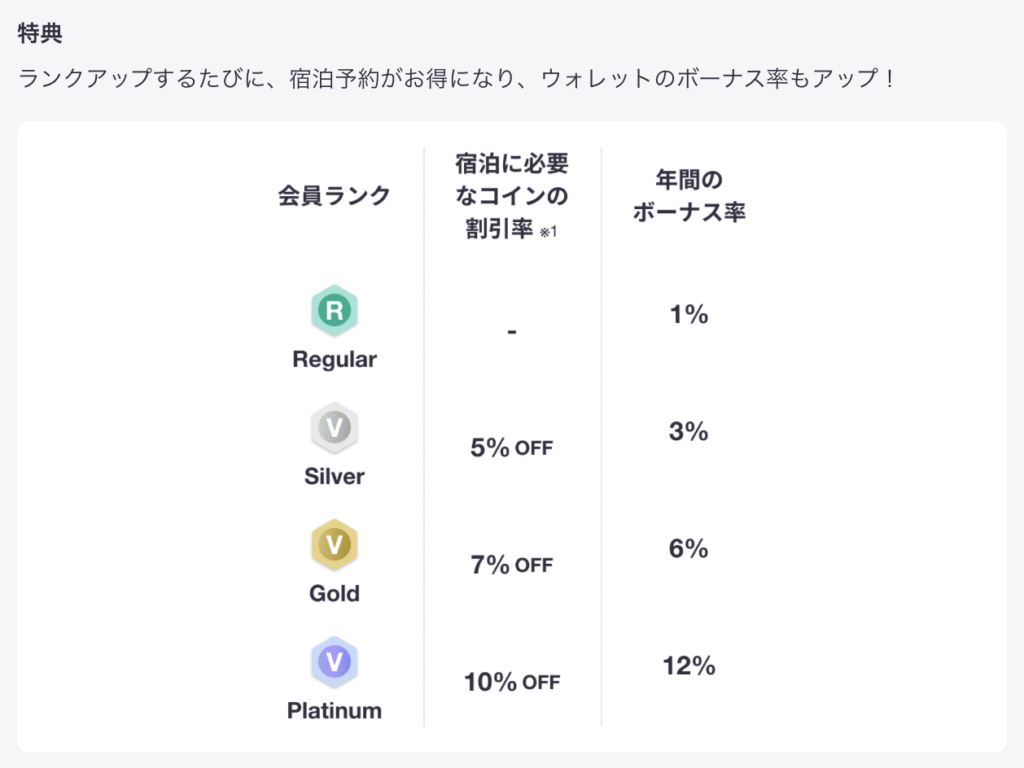The height and width of the screenshot is (768, 1024).
Task: Select the Platinum rank label
Action: [x=334, y=711]
